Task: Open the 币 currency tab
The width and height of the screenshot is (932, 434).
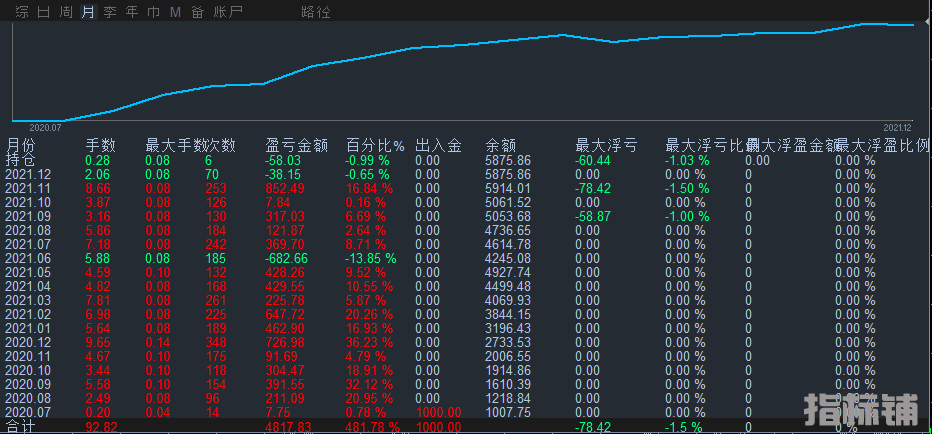Action: pyautogui.click(x=153, y=12)
